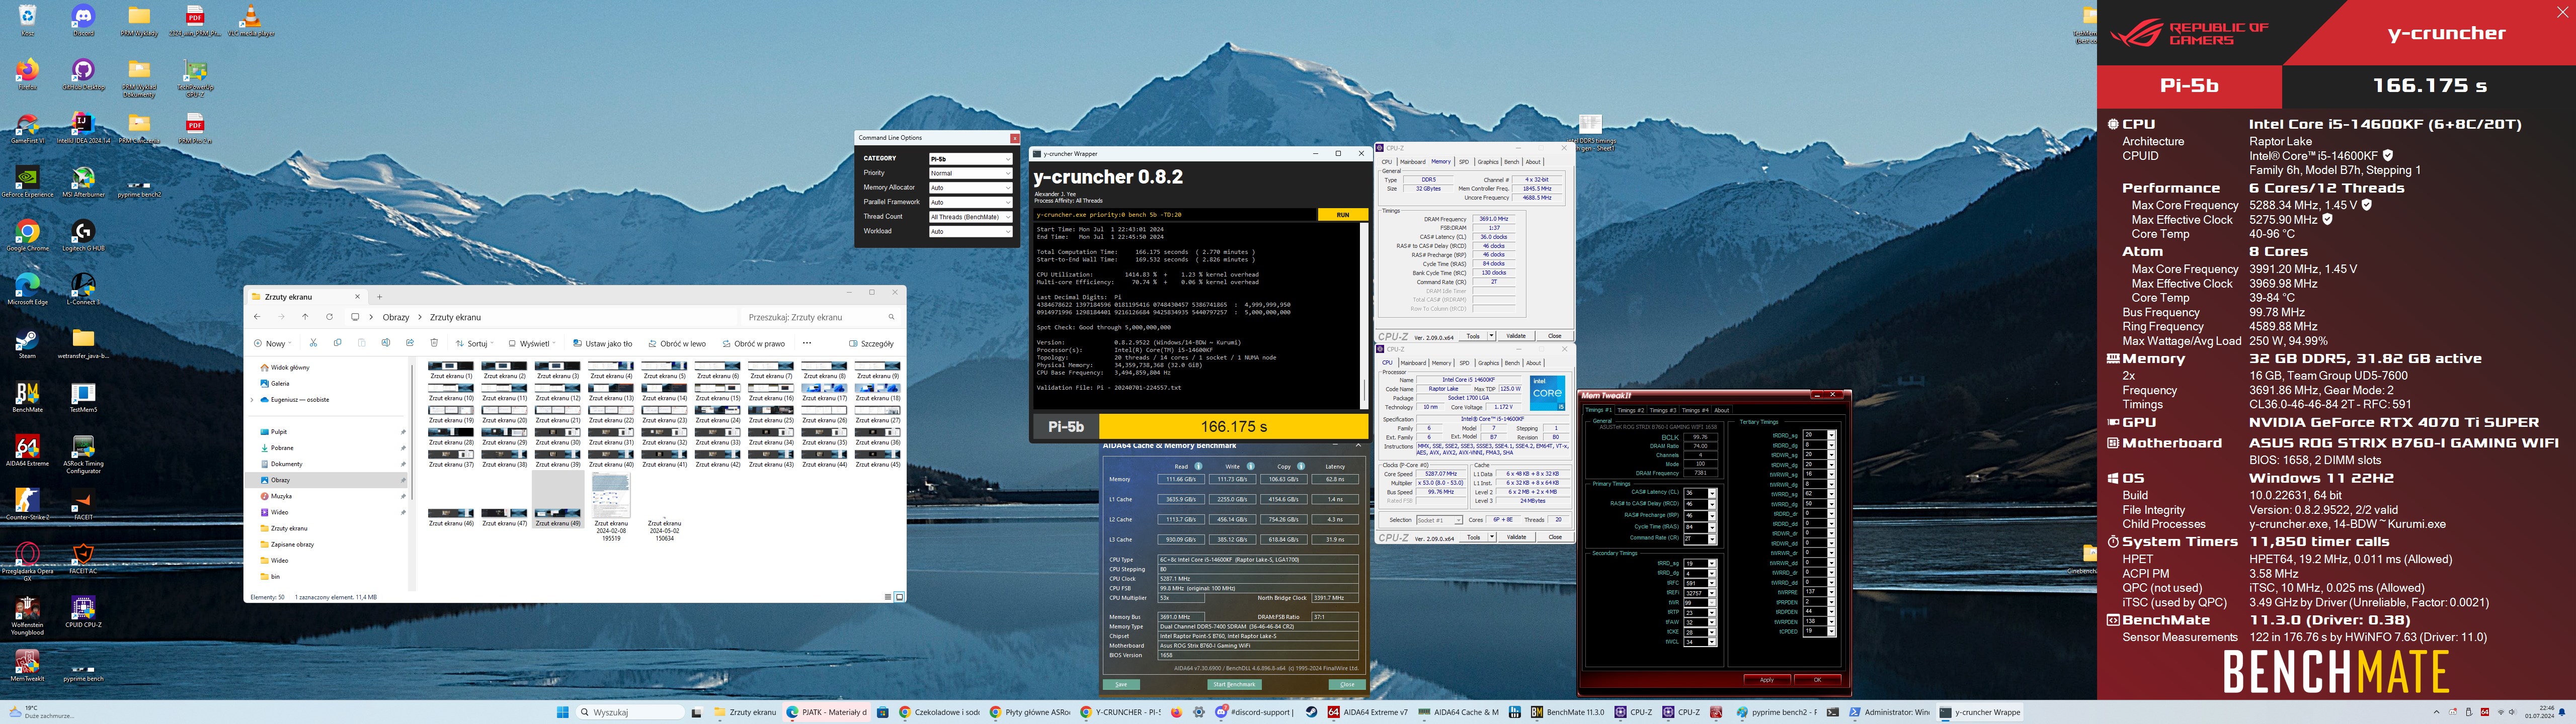Click the Rename icon in File Explorer toolbar

pyautogui.click(x=386, y=343)
